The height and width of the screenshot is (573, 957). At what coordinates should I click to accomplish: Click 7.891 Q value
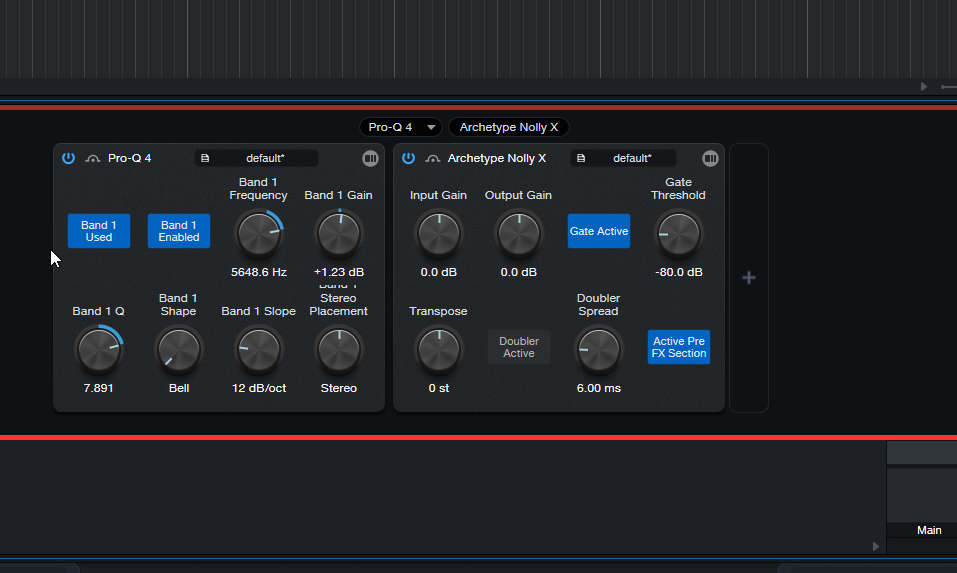[x=98, y=388]
